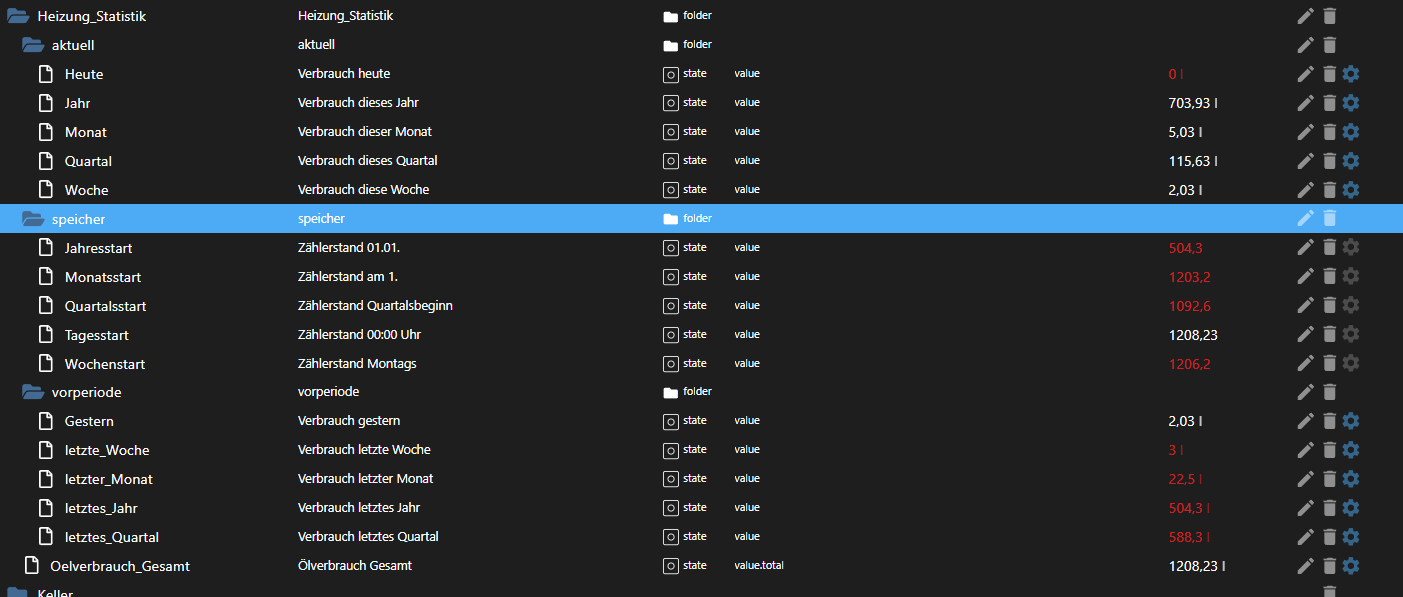
Task: Delete the Monatsstart state
Action: (1329, 277)
